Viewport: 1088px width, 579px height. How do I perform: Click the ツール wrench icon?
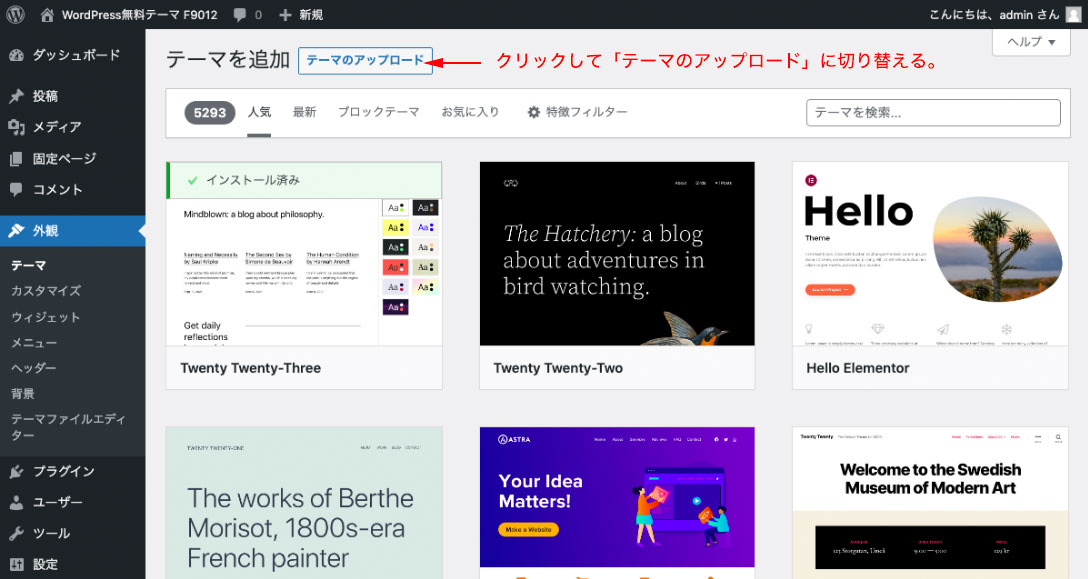[x=17, y=533]
